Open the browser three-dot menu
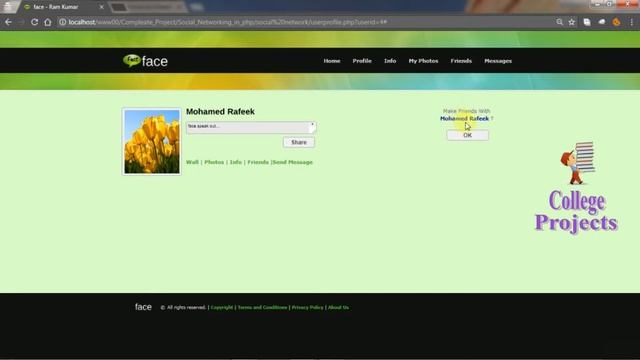The width and height of the screenshot is (640, 360). point(631,22)
